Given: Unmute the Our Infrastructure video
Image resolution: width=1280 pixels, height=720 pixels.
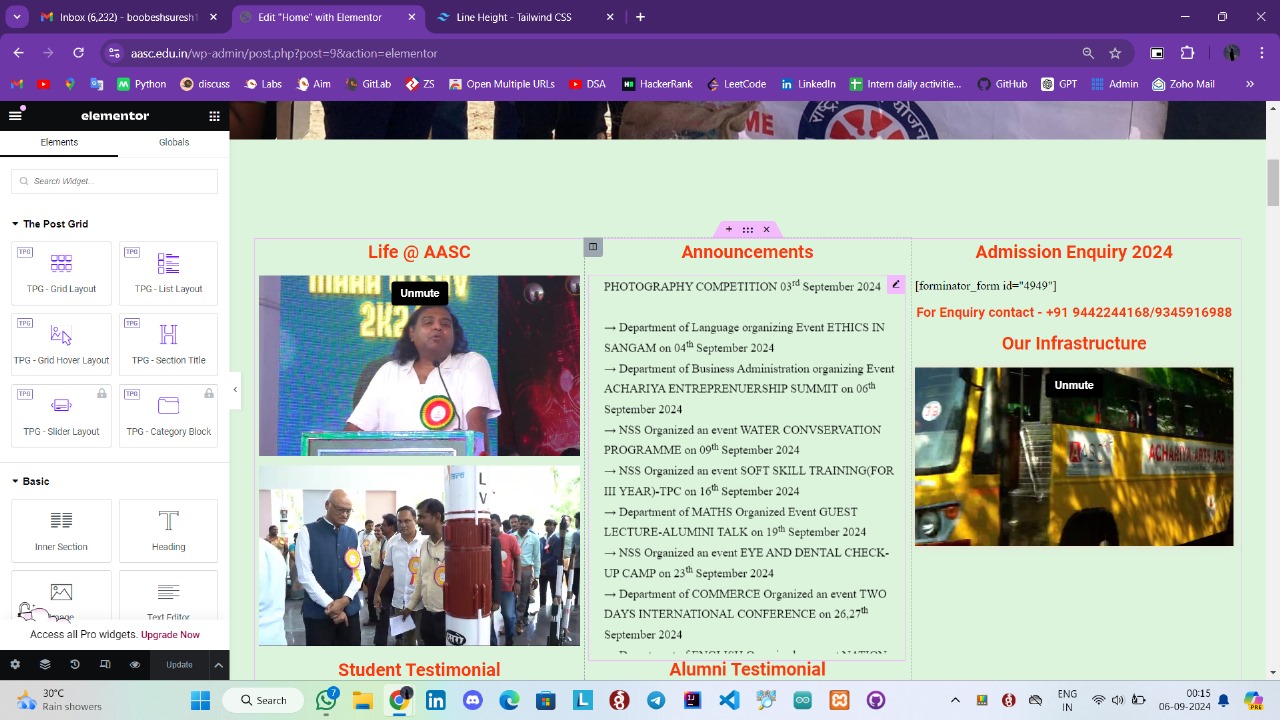Looking at the screenshot, I should tap(1073, 385).
